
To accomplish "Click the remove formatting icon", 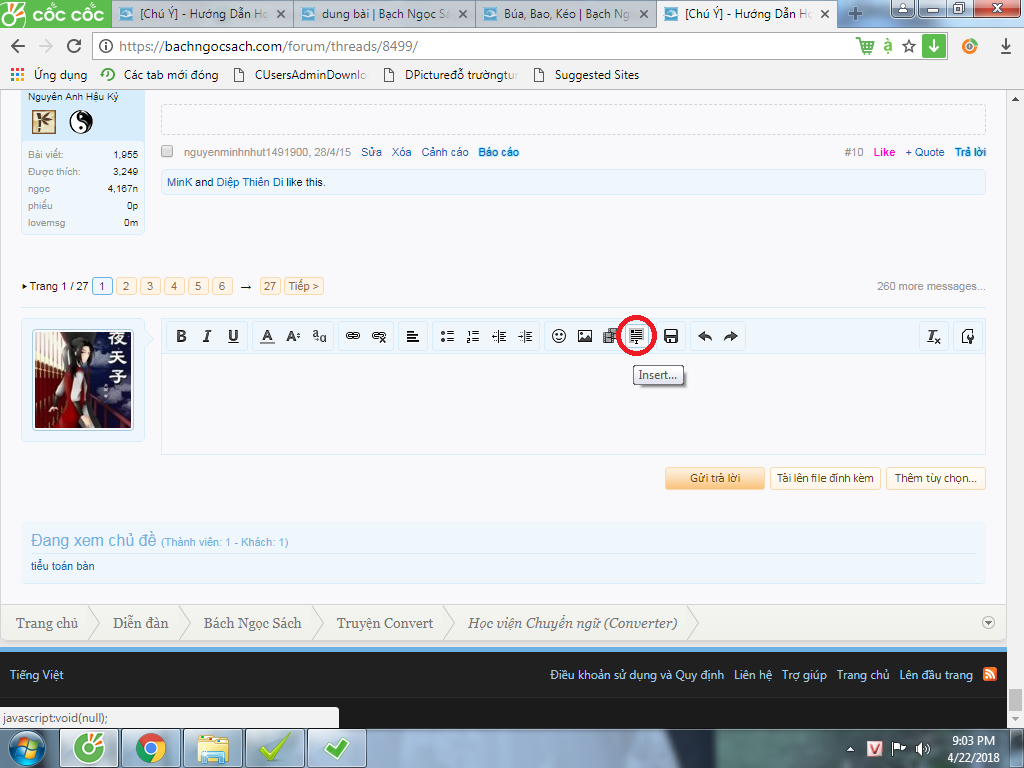I will coord(933,337).
